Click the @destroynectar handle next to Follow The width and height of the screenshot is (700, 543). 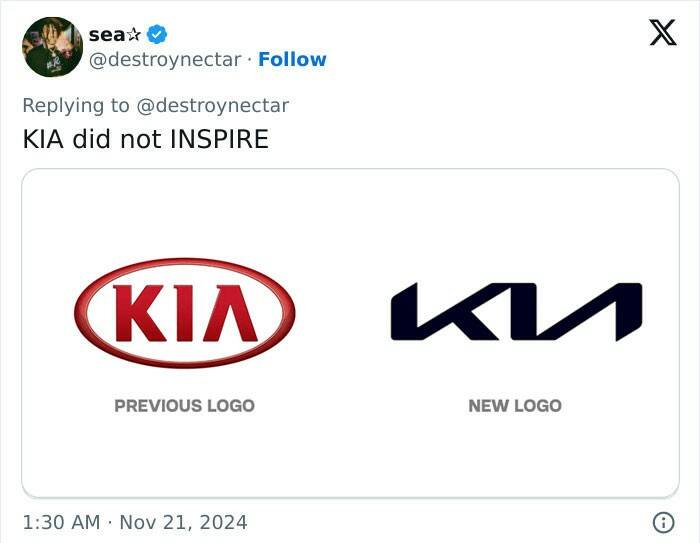(x=164, y=60)
